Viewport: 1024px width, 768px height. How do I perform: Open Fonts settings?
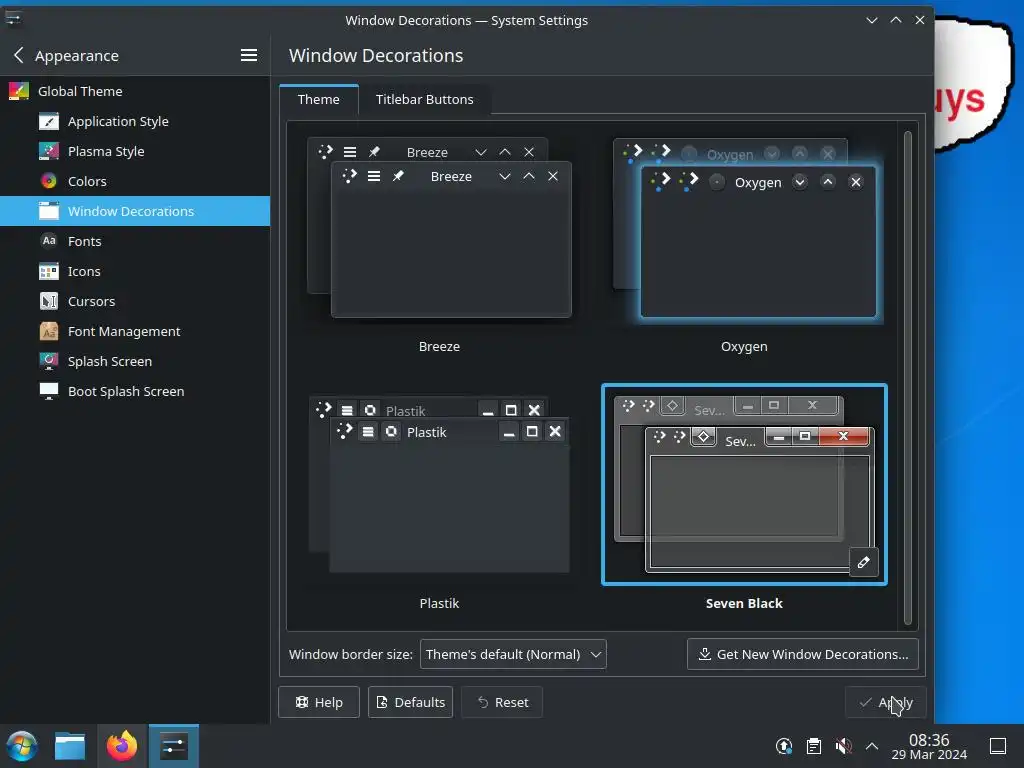click(x=135, y=242)
